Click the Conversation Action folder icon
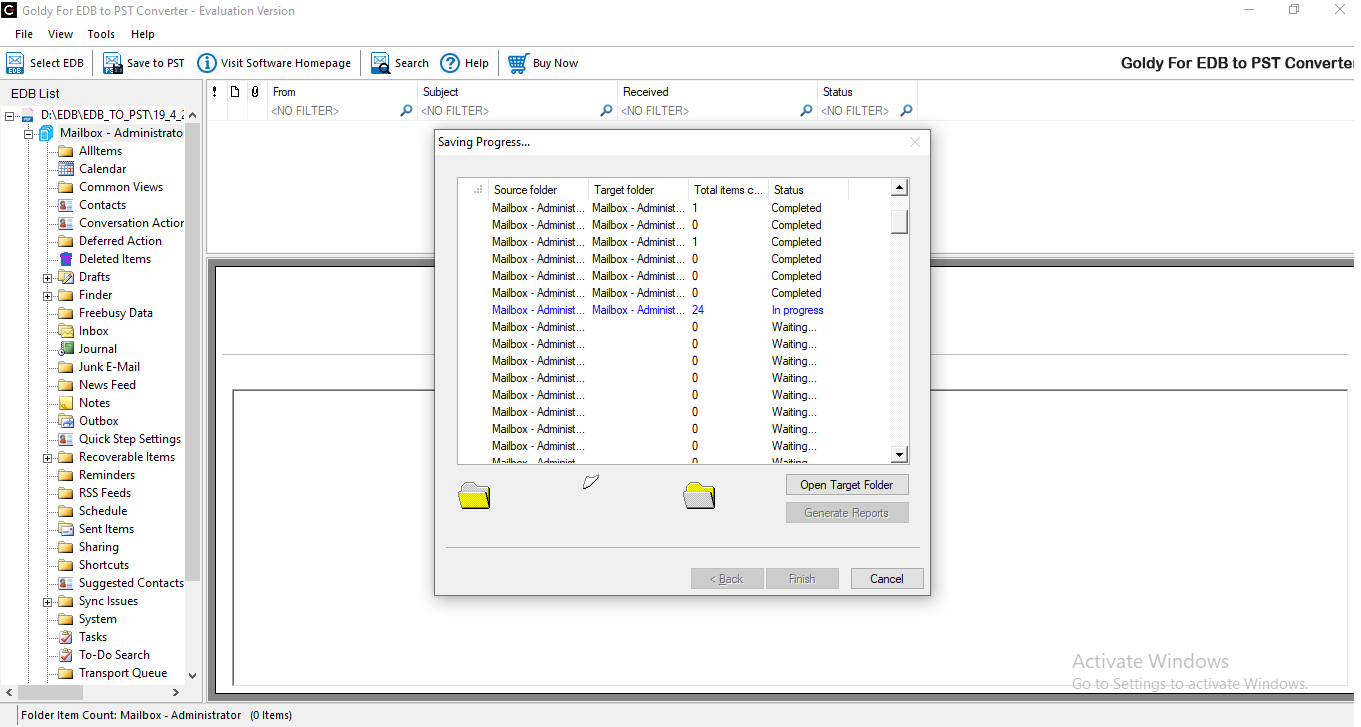 pos(66,223)
